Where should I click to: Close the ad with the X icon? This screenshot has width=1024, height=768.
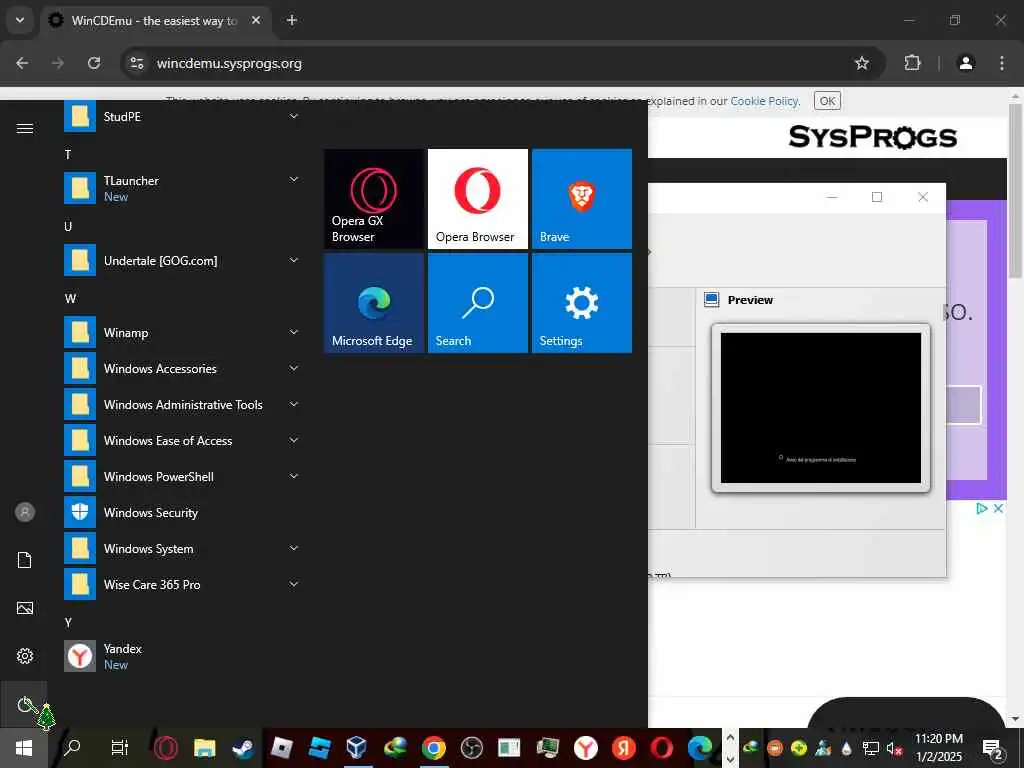[998, 508]
